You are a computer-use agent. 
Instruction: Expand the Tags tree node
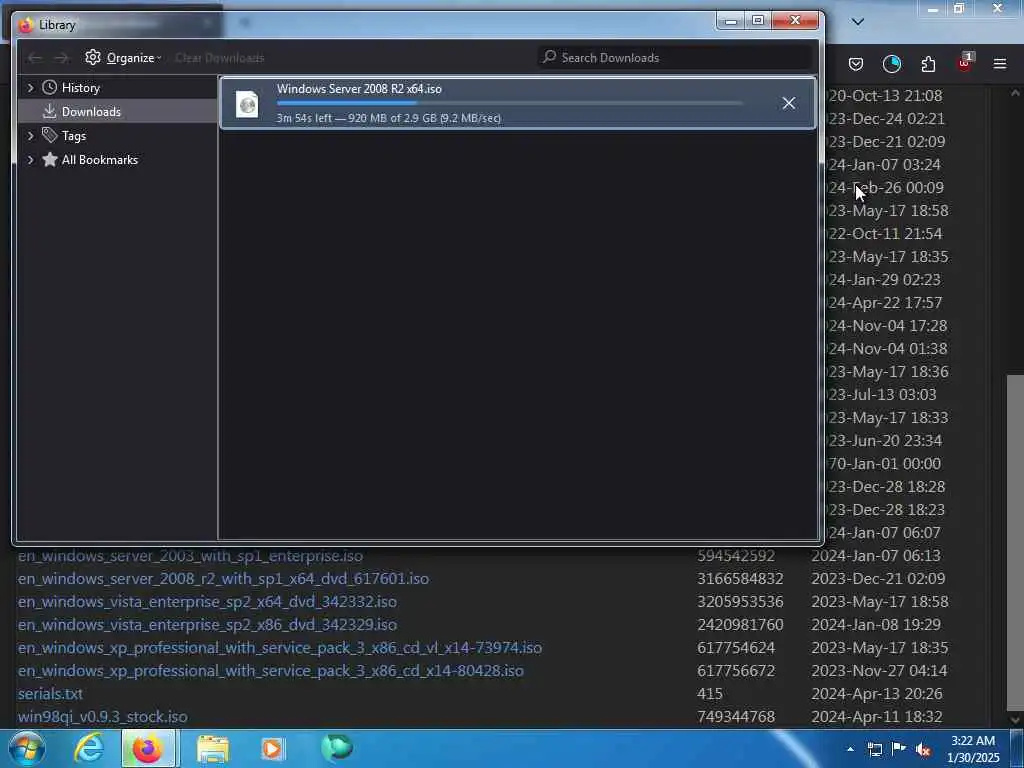click(30, 136)
